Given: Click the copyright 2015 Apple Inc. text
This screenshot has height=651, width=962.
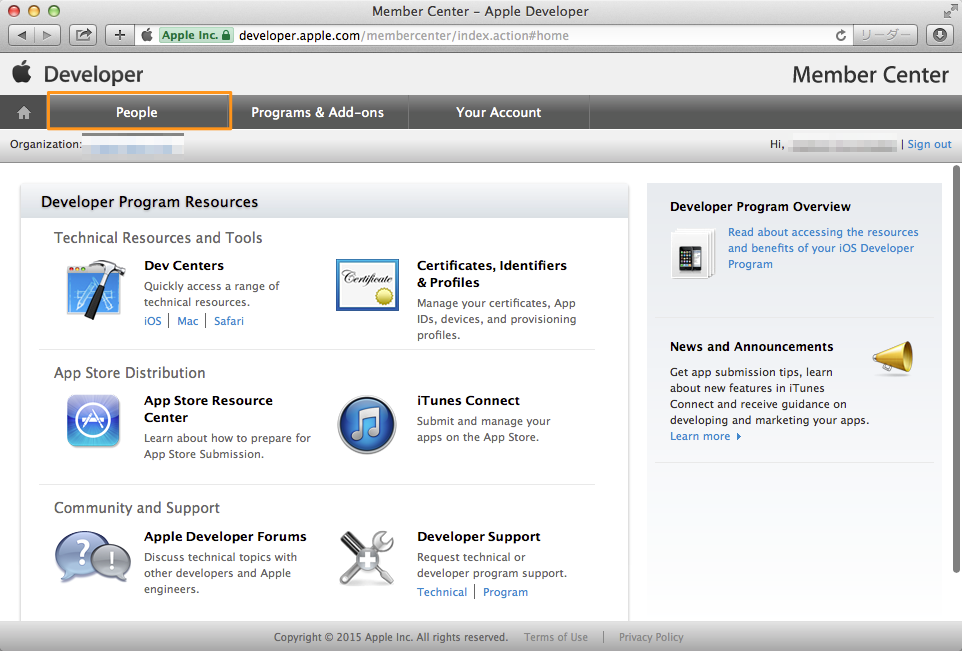Looking at the screenshot, I should (x=391, y=637).
